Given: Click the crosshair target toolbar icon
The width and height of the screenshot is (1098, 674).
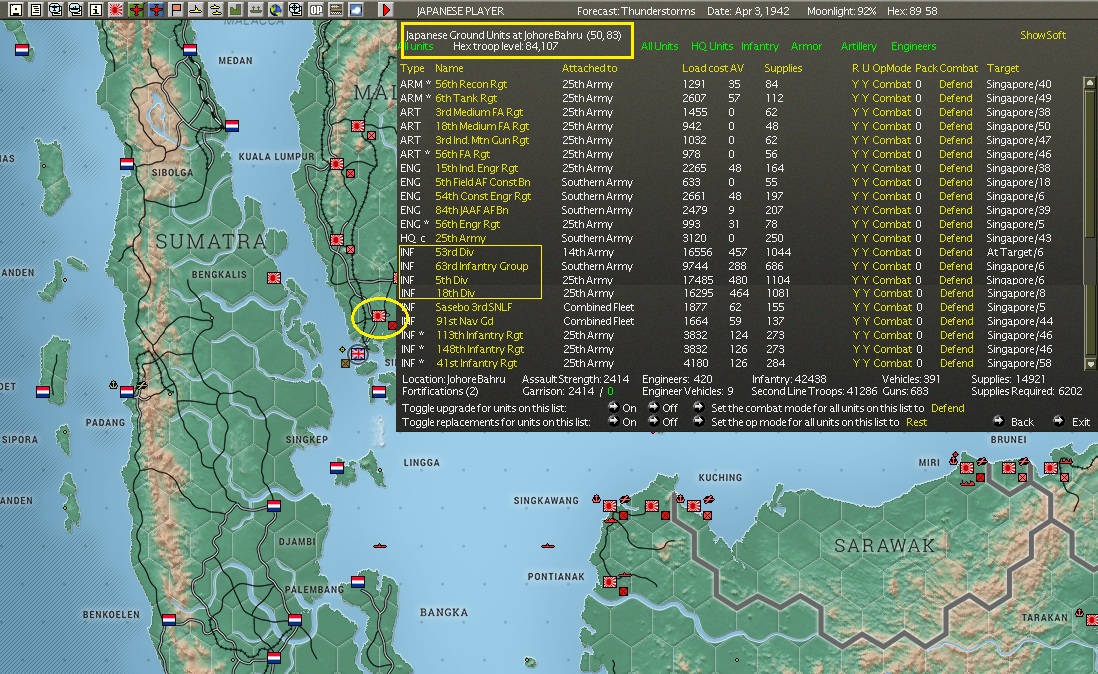Looking at the screenshot, I should click(296, 10).
